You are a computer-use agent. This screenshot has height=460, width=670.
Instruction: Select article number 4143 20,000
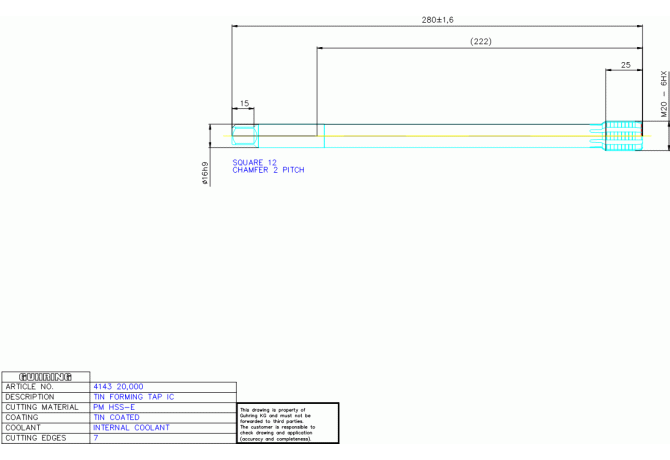tap(118, 387)
